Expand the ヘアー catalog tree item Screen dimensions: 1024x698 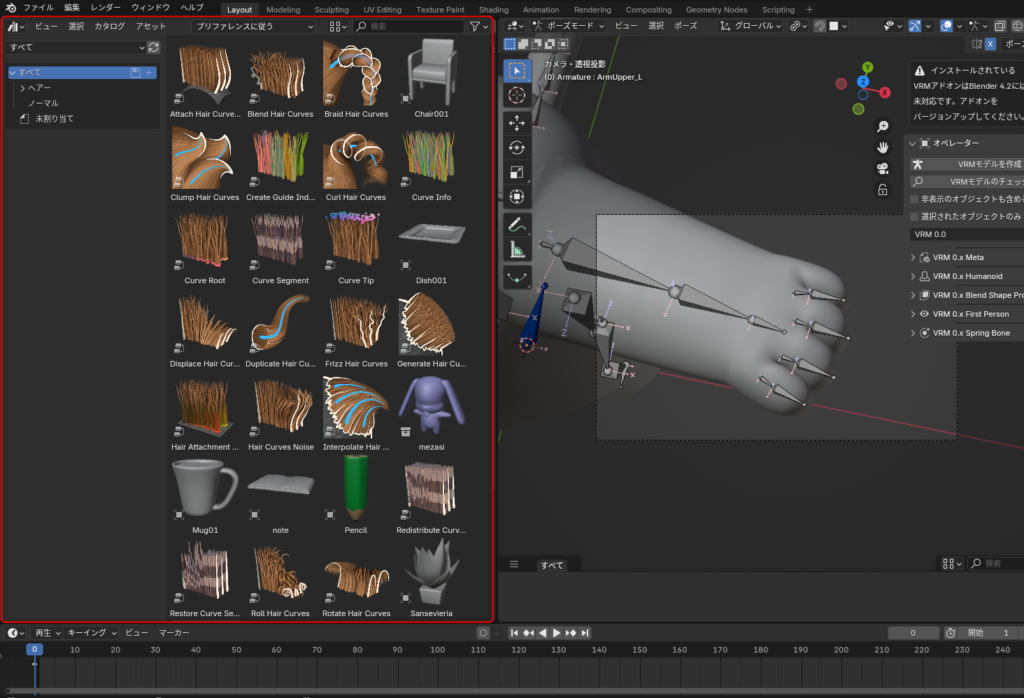click(22, 88)
